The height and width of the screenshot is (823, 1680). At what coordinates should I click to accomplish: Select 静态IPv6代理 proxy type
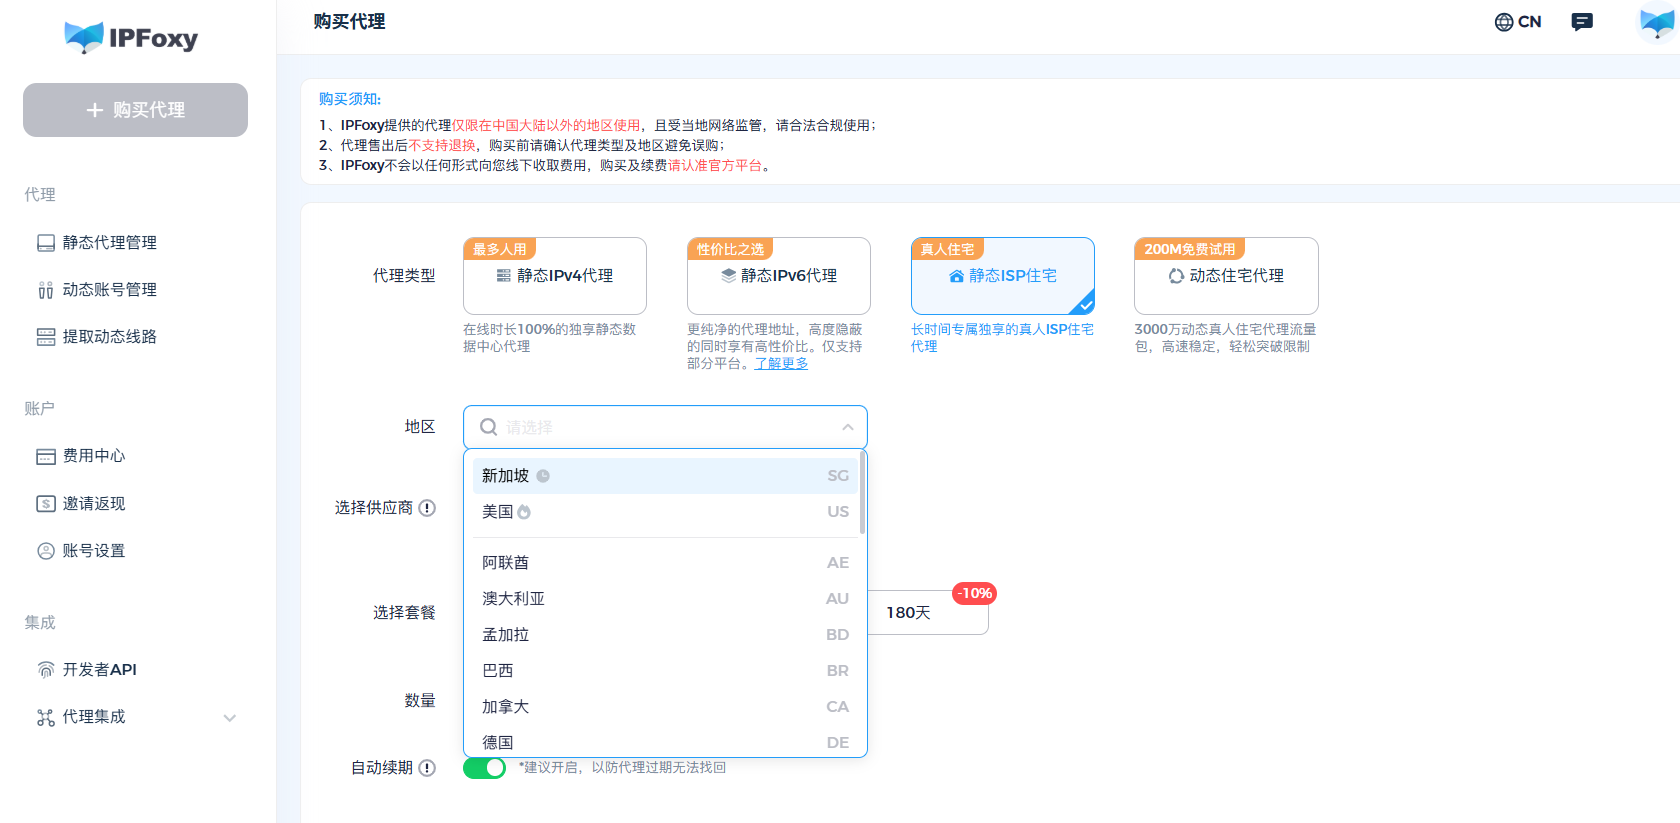[x=779, y=276]
